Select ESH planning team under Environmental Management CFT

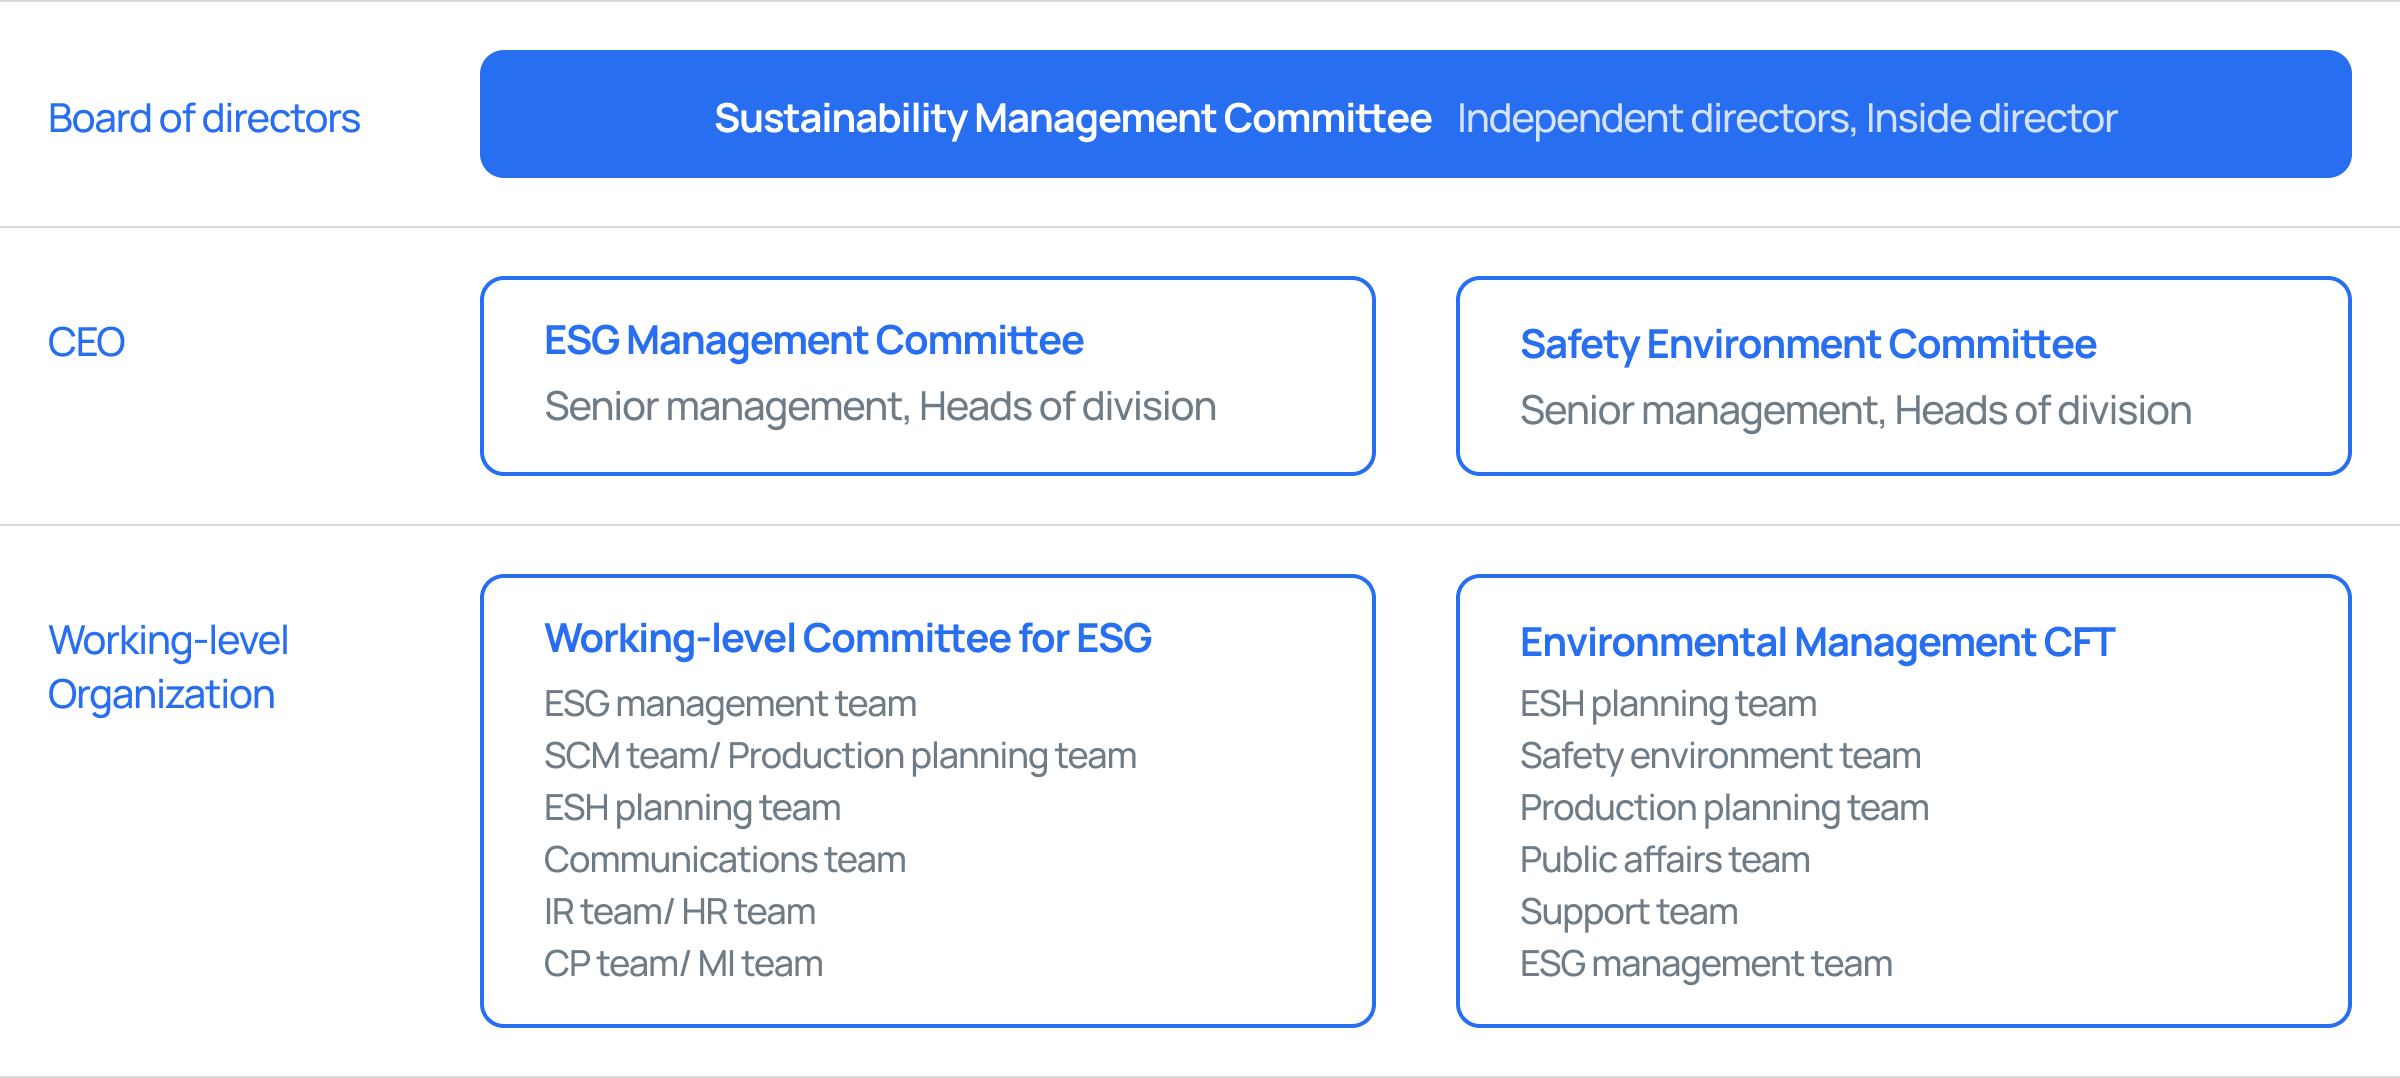click(x=1667, y=704)
